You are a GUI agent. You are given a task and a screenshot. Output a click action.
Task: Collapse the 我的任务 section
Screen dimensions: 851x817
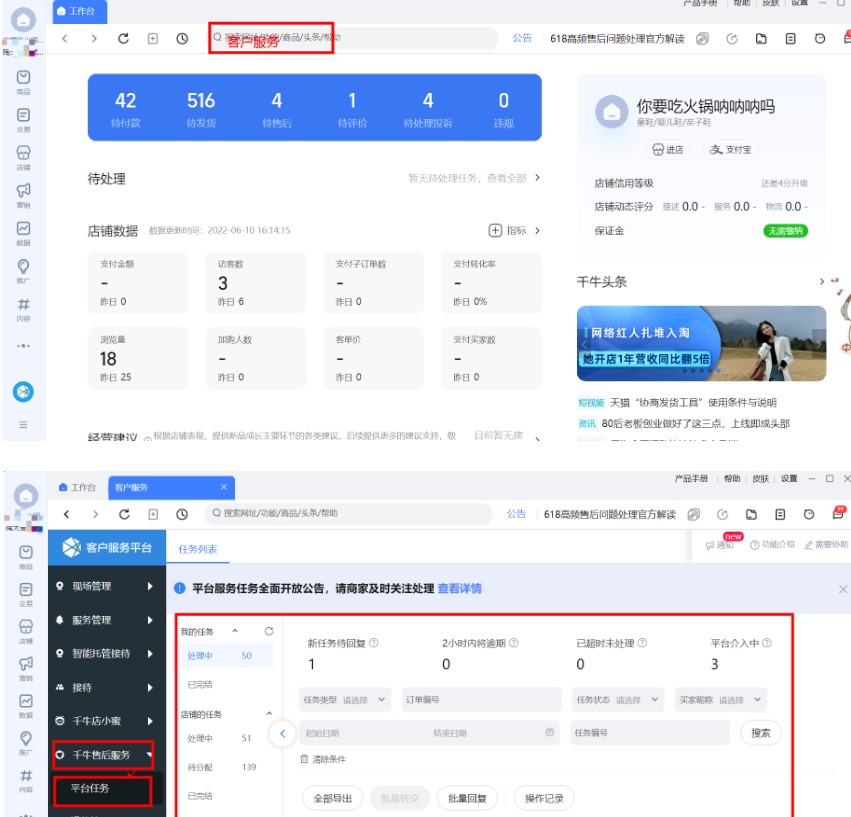click(235, 631)
